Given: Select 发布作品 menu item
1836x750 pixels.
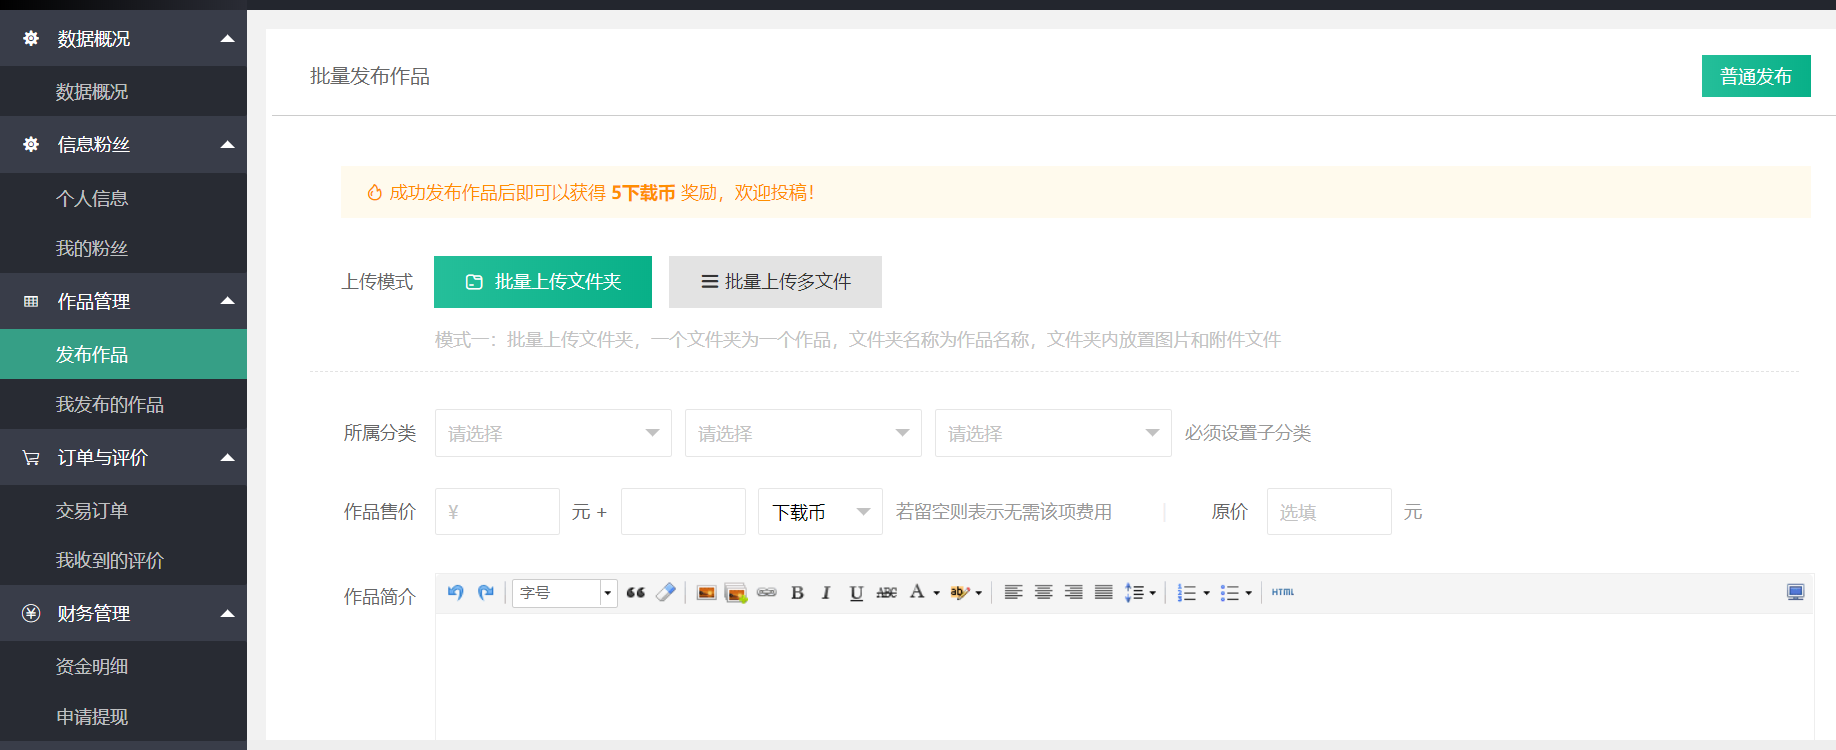Looking at the screenshot, I should [x=123, y=354].
